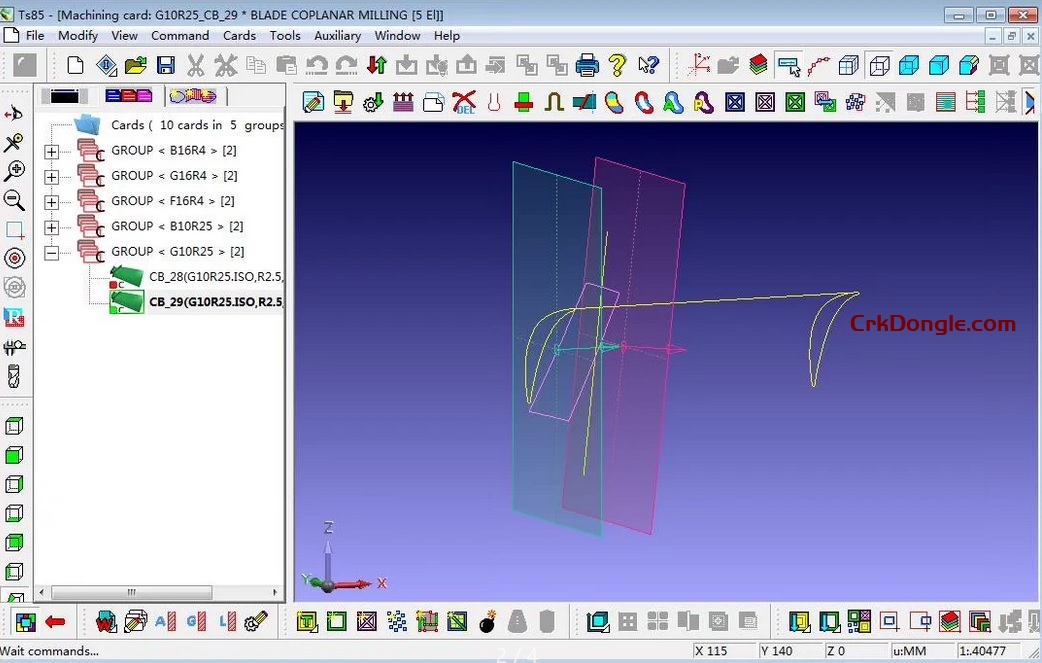Open the Cards menu

[239, 35]
